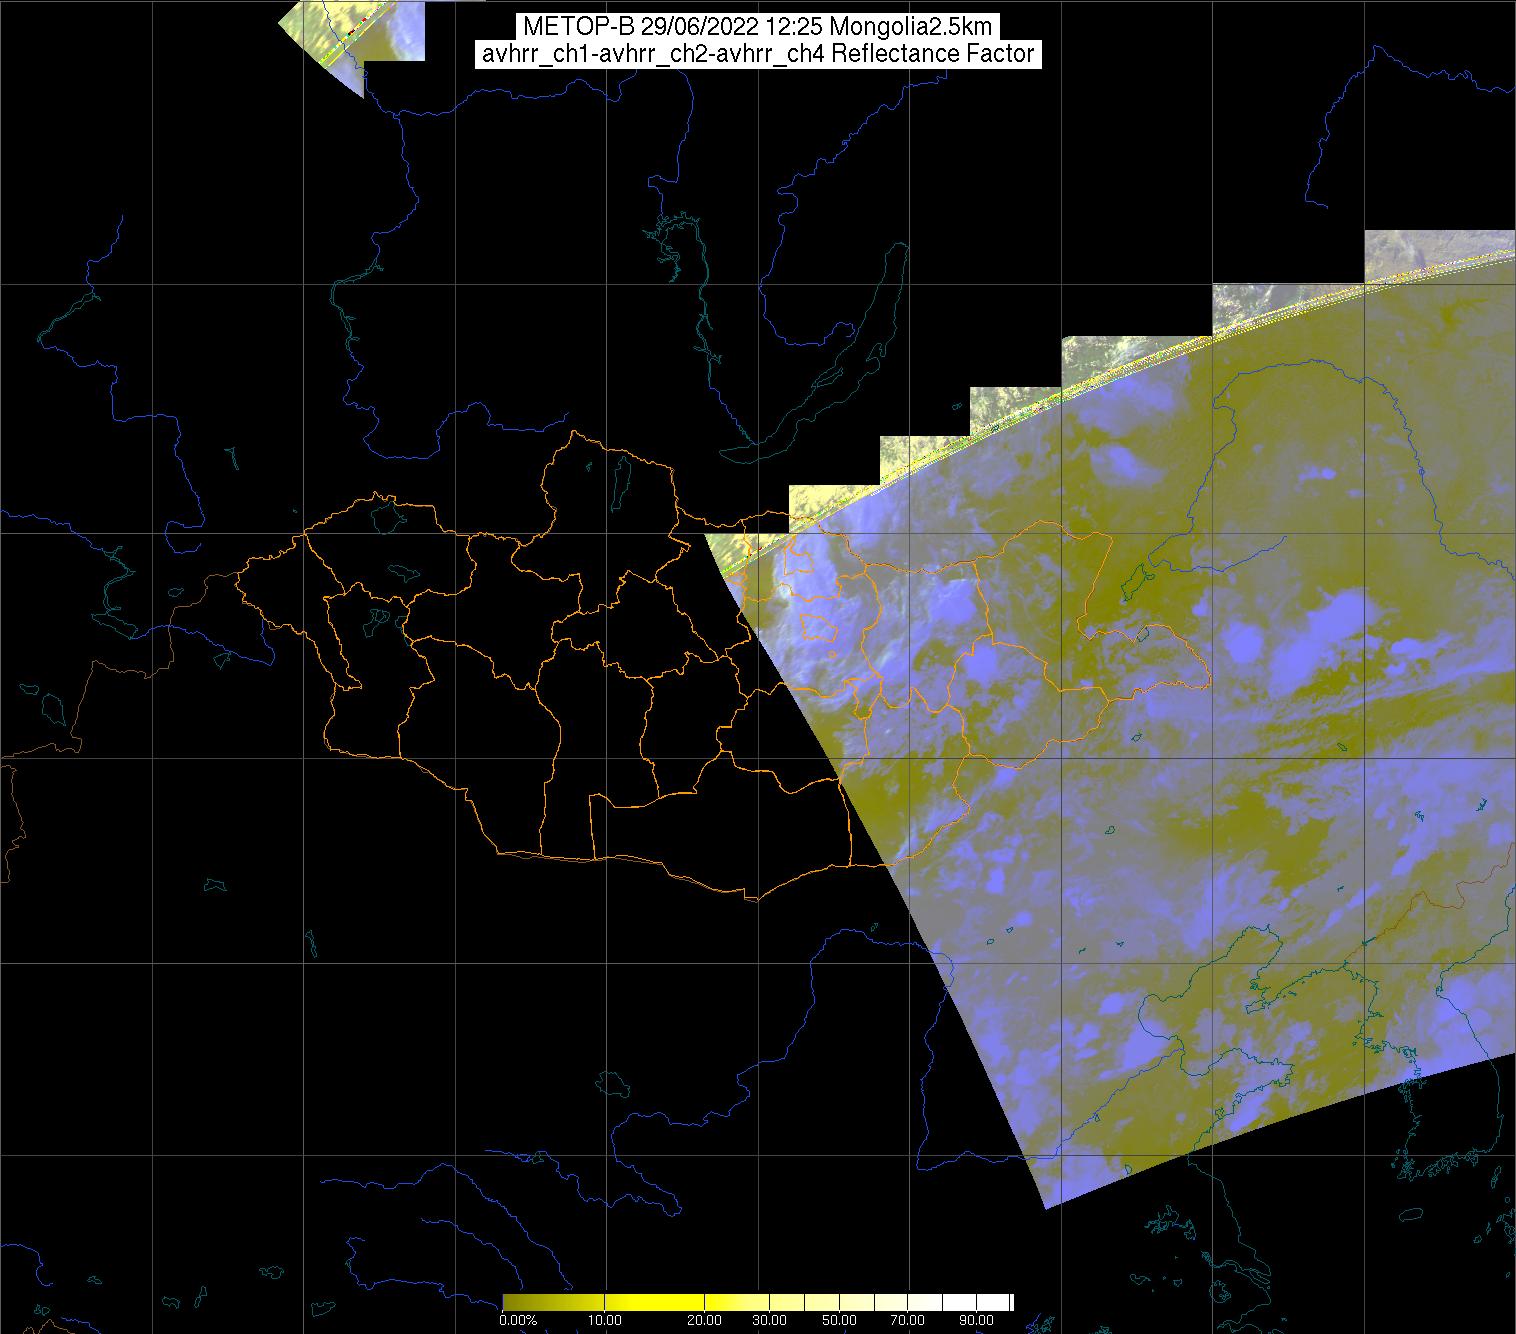This screenshot has height=1334, width=1516.
Task: Click the '50.00' color scale label
Action: point(840,1322)
